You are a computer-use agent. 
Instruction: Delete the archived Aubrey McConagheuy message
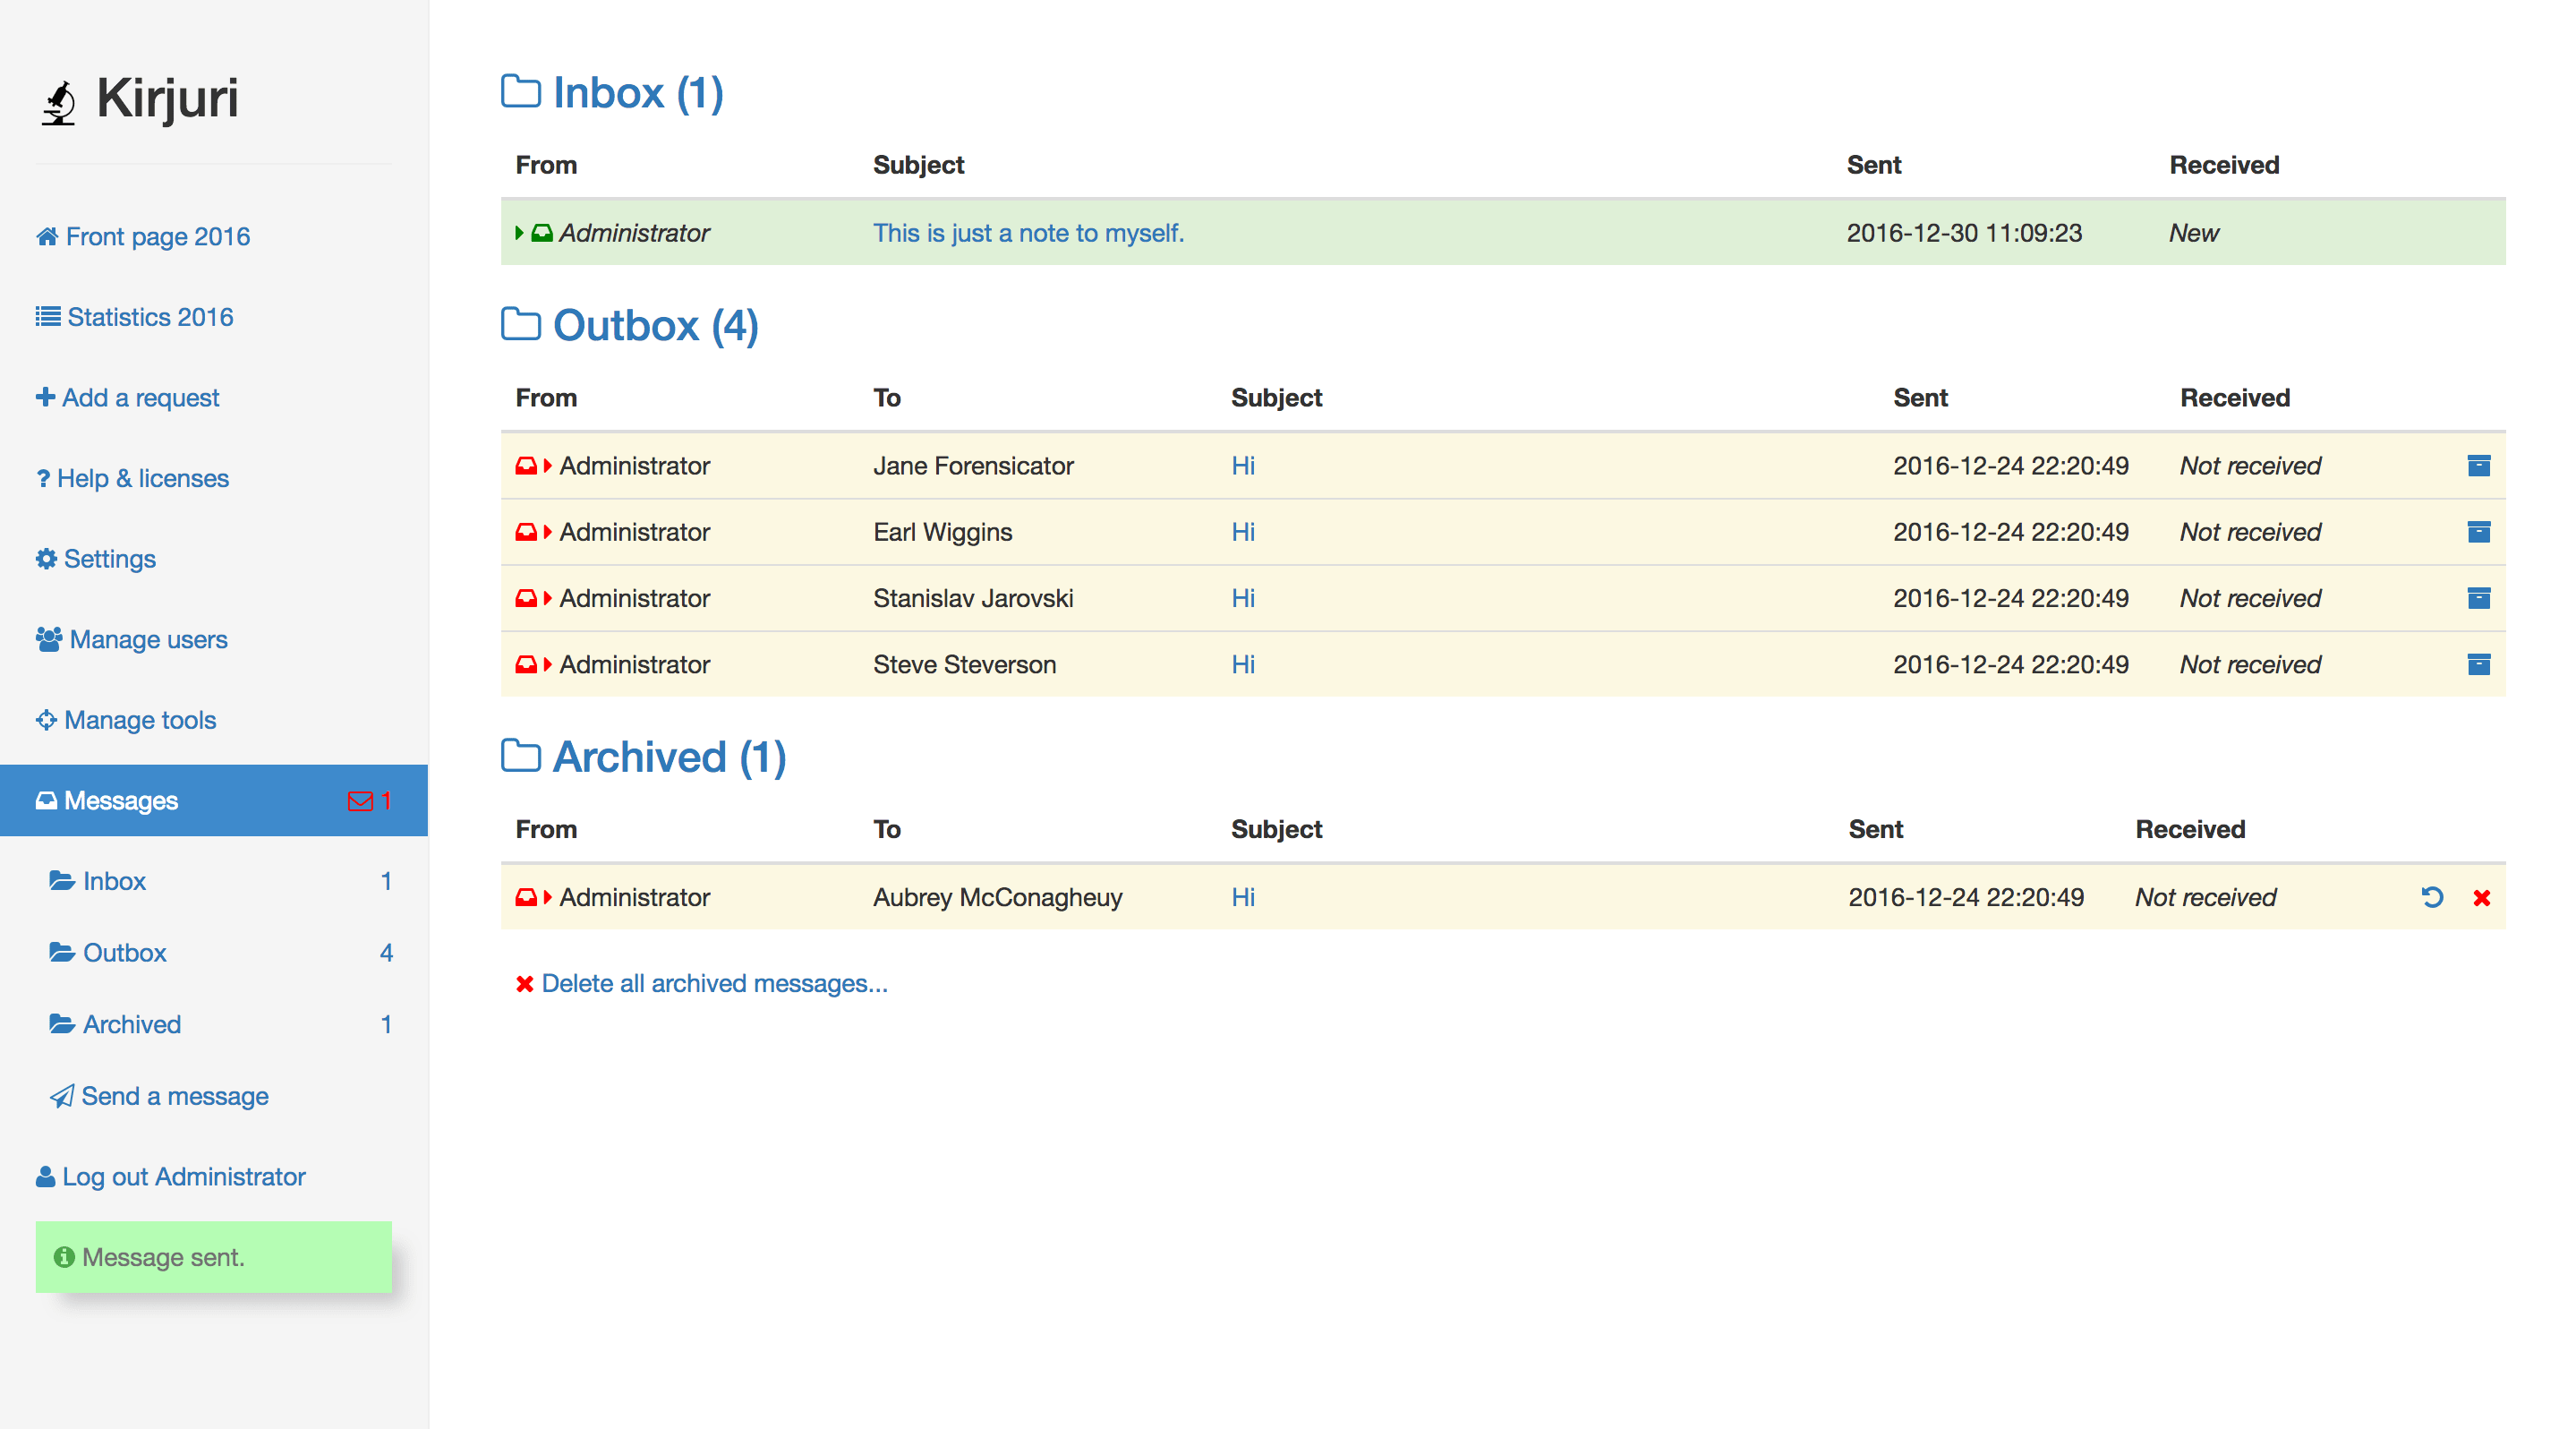[x=2481, y=898]
